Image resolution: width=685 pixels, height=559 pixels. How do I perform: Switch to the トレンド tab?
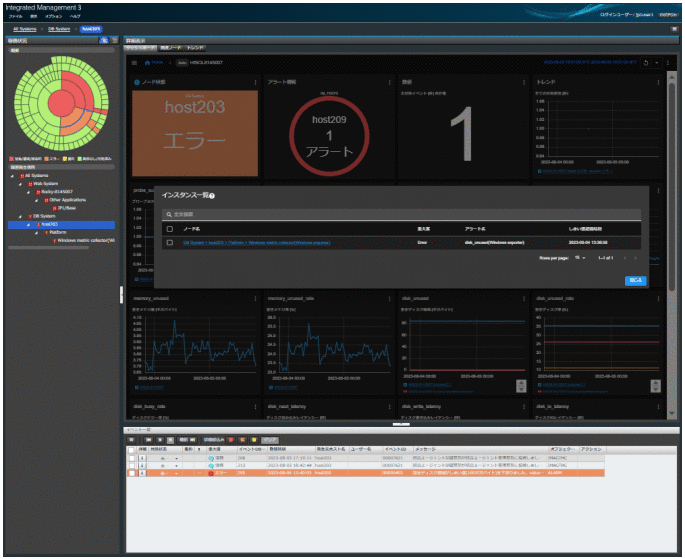[195, 47]
